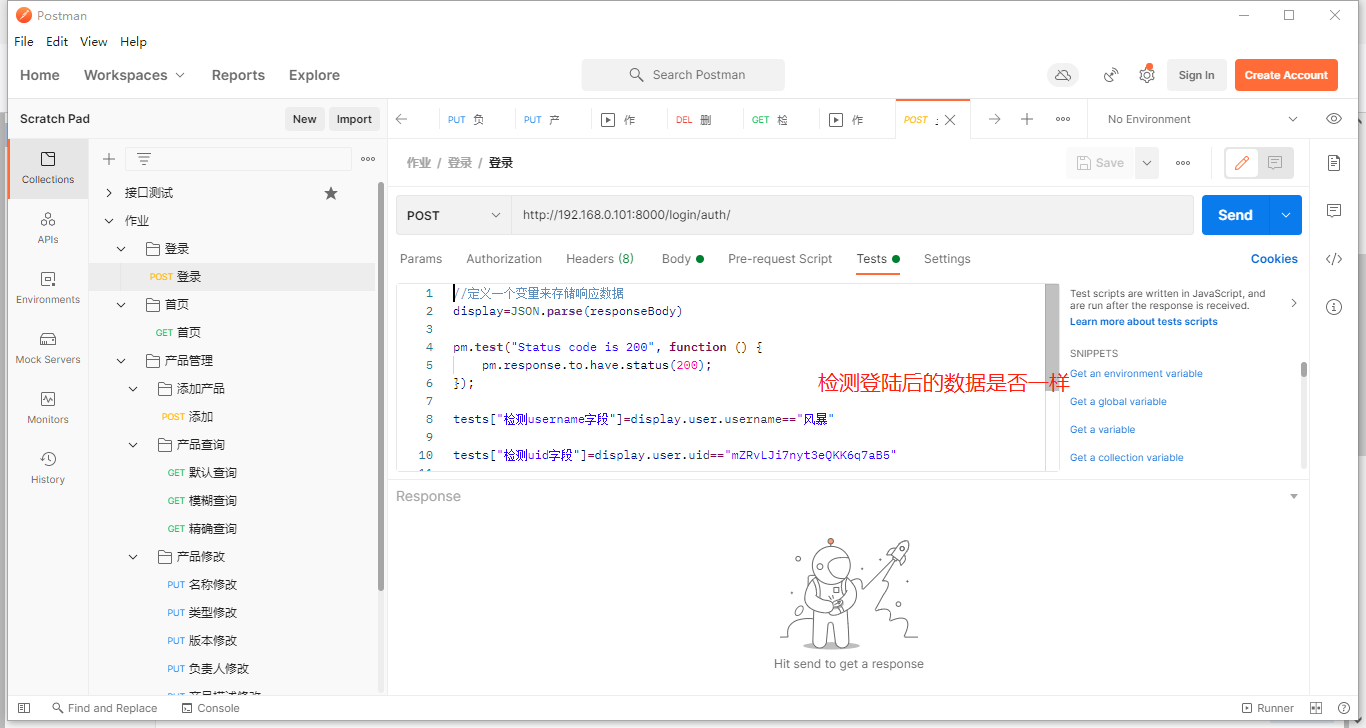Viewport: 1366px width, 728px height.
Task: Collapse the 产品查询 folder
Action: (133, 445)
